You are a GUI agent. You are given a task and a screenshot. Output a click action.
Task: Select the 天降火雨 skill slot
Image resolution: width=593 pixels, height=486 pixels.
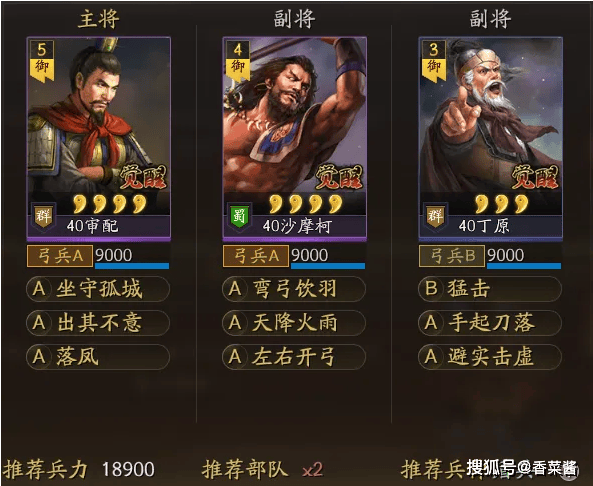[x=294, y=323]
